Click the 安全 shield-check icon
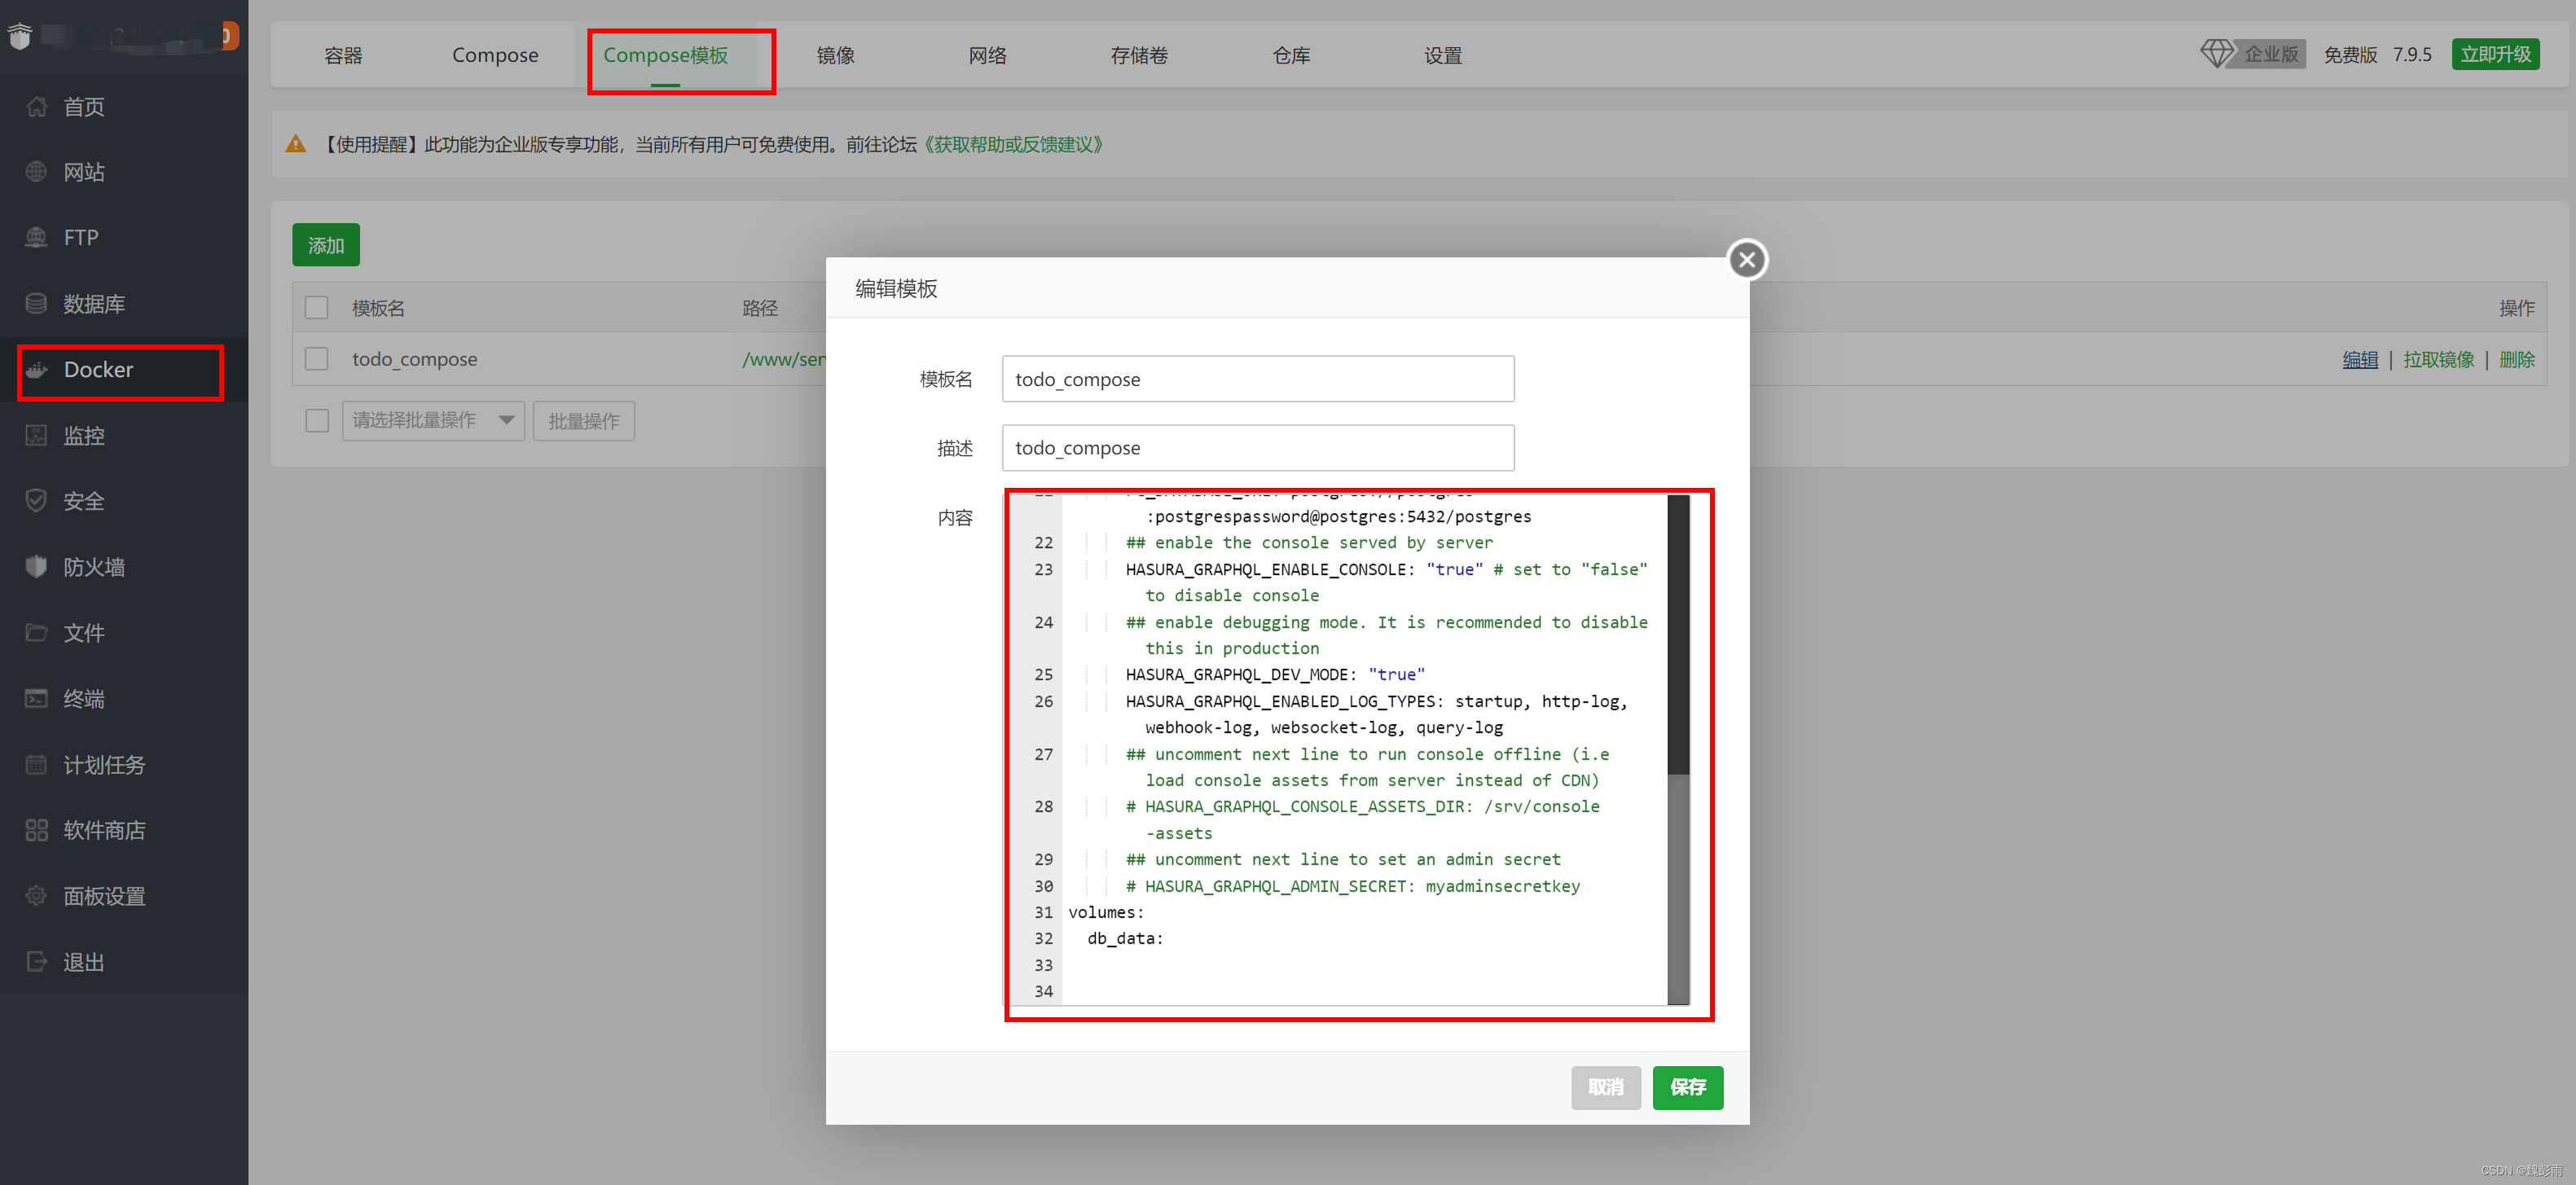This screenshot has height=1185, width=2576. coord(36,501)
